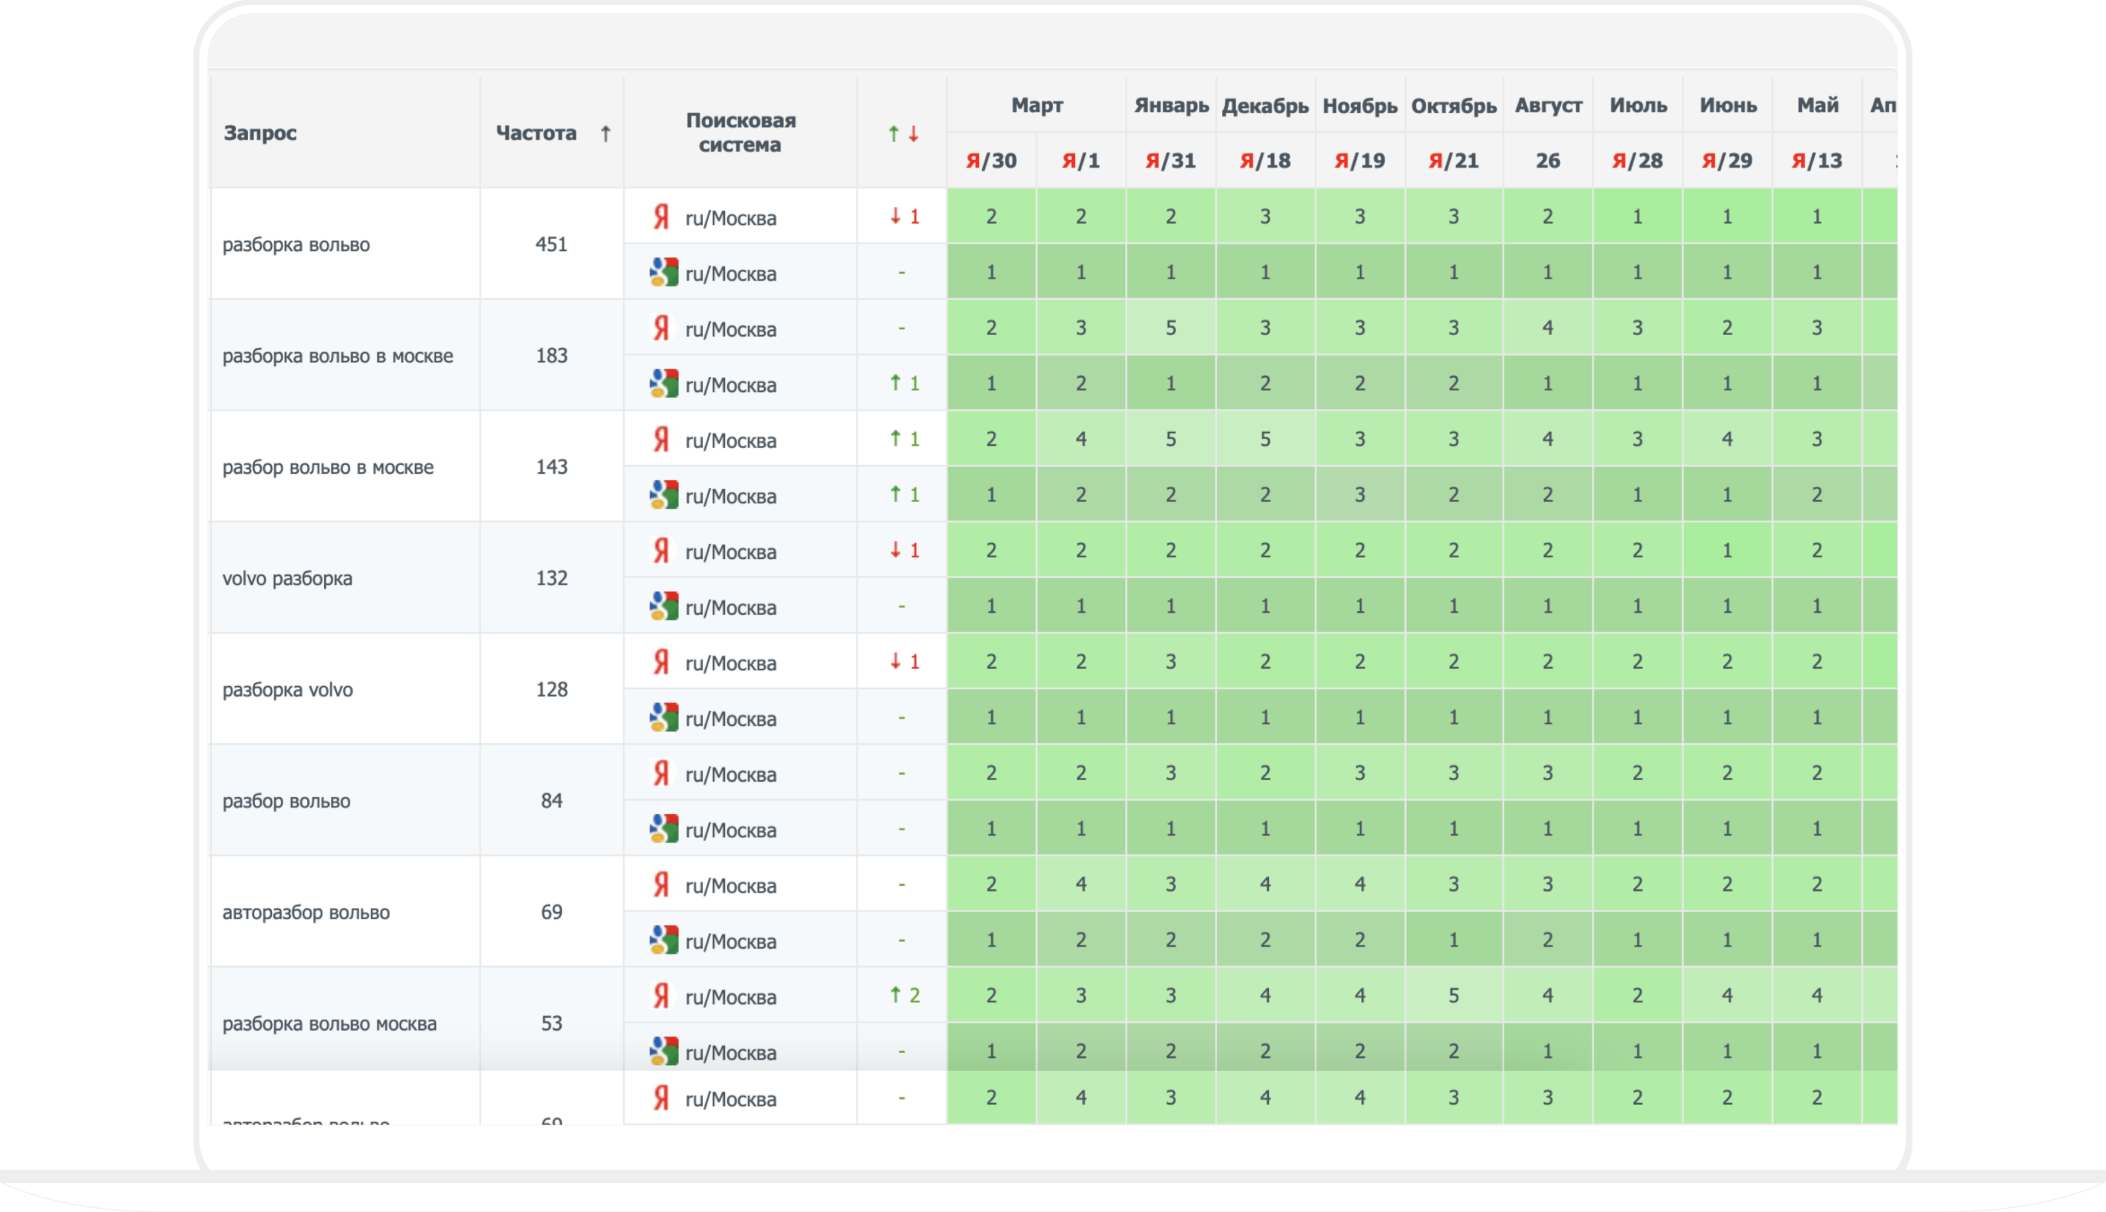Click Yandex icon in разборка вольво в москве row
The height and width of the screenshot is (1212, 2106).
click(x=661, y=328)
